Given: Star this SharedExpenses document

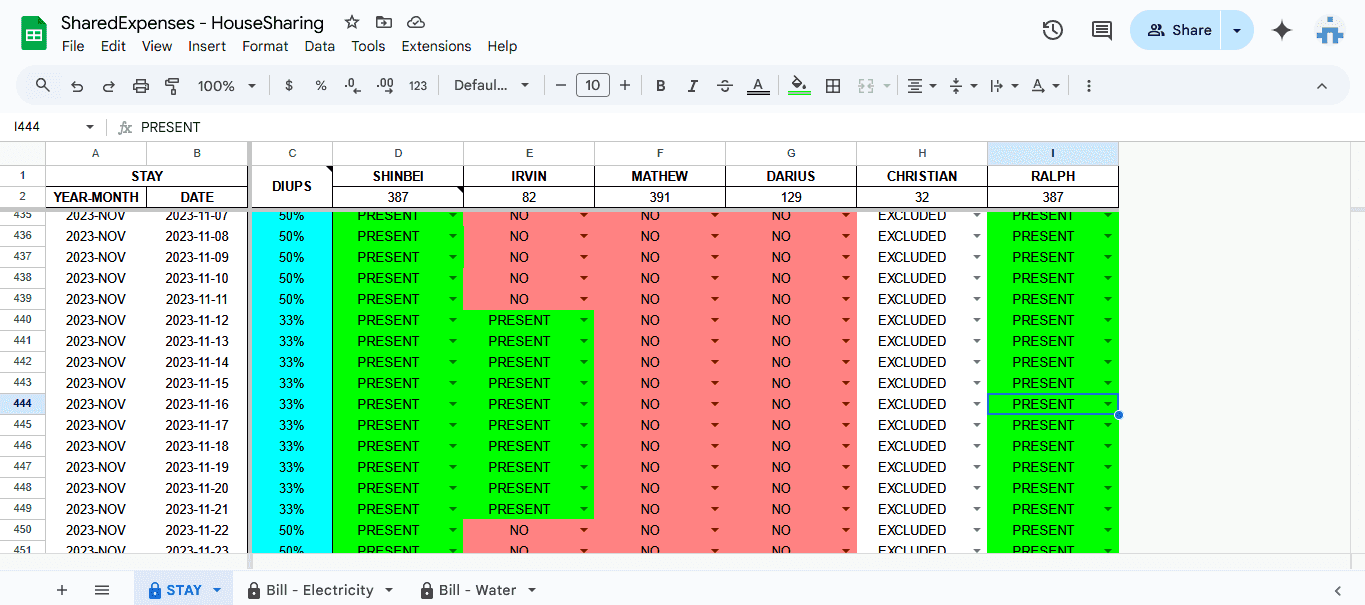Looking at the screenshot, I should coord(352,22).
